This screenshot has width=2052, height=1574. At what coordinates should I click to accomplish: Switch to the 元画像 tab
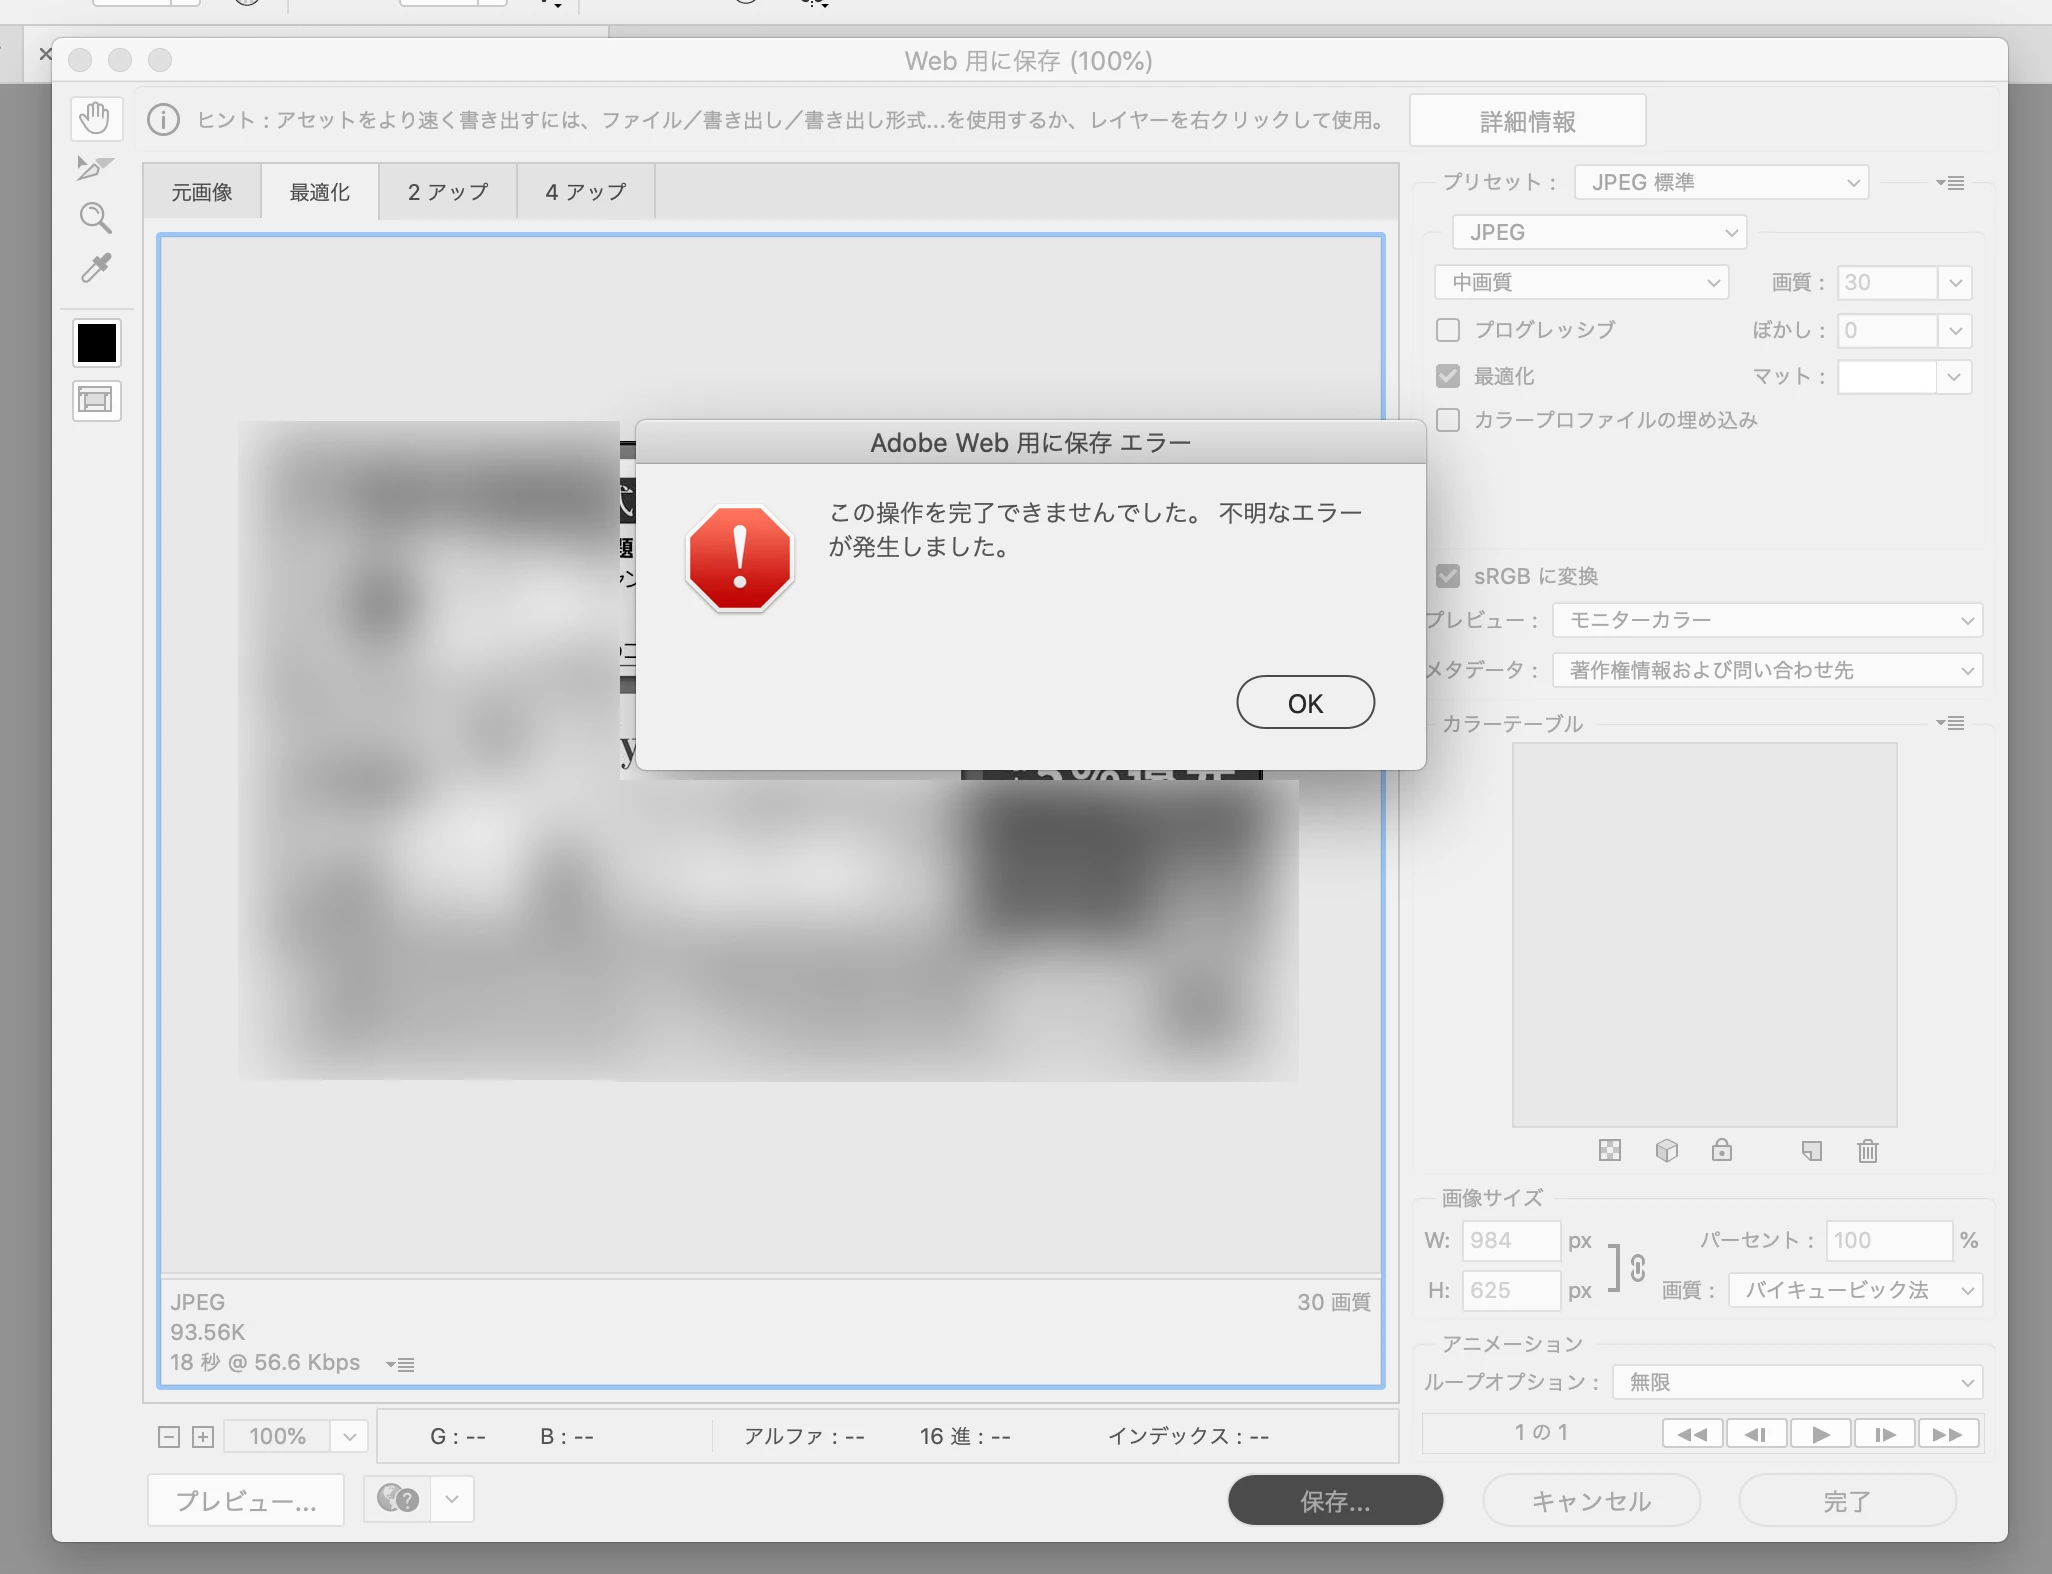[202, 192]
